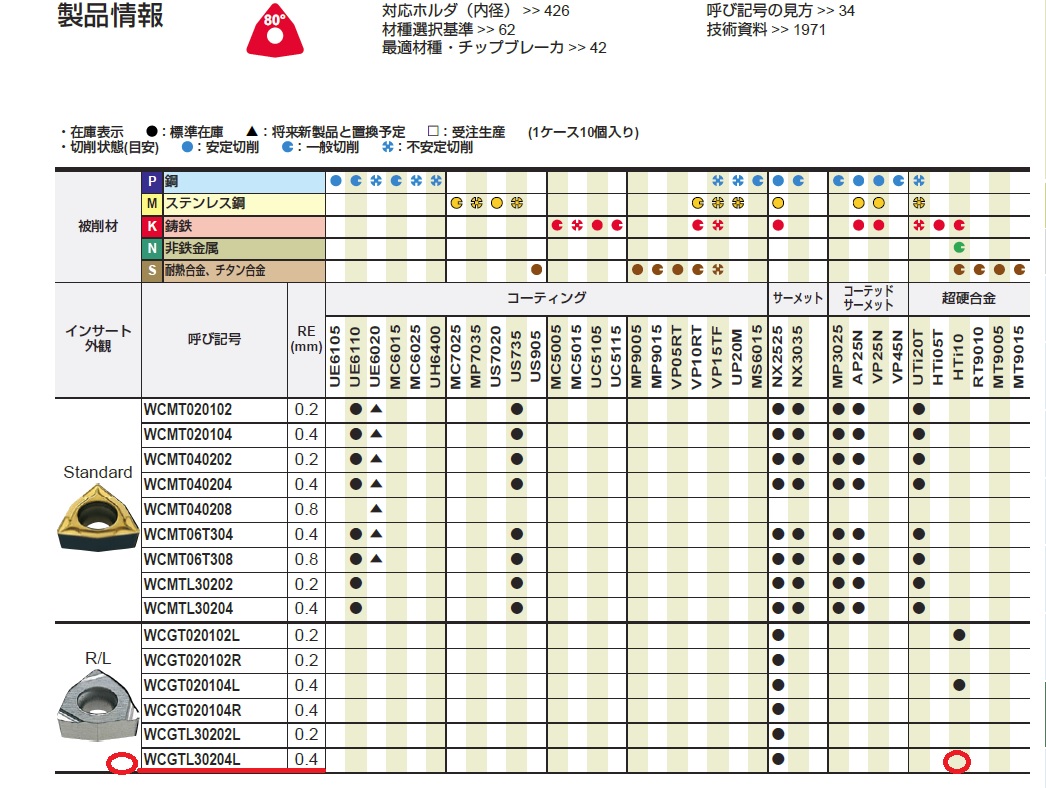Viewport: 1046px width, 788px height.
Task: Click the yellow NX2525 dot in ステンレス鋼 row
Action: tap(778, 203)
